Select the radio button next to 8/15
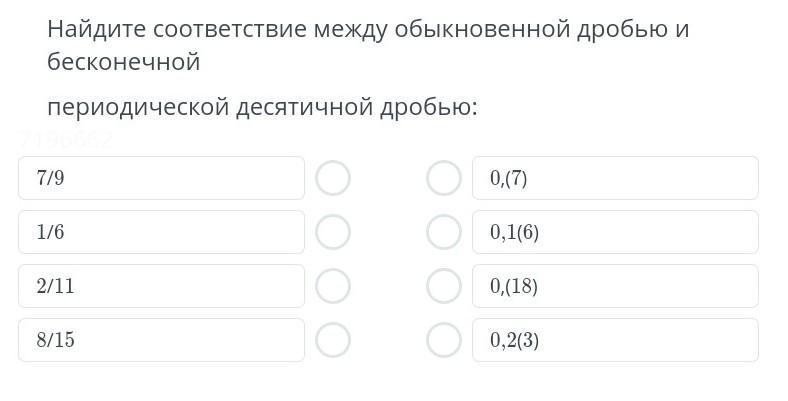788x401 pixels. point(333,341)
